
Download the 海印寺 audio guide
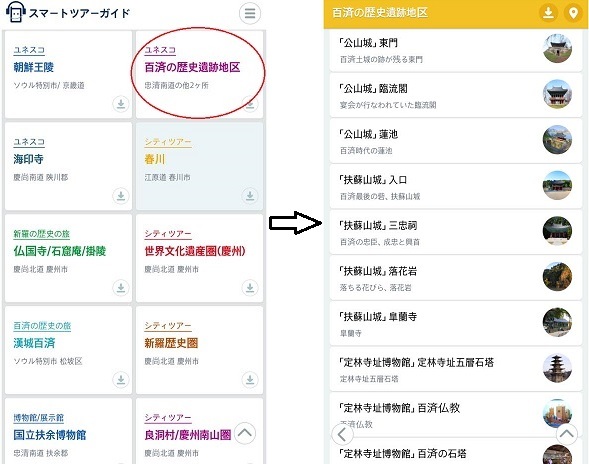[121, 196]
